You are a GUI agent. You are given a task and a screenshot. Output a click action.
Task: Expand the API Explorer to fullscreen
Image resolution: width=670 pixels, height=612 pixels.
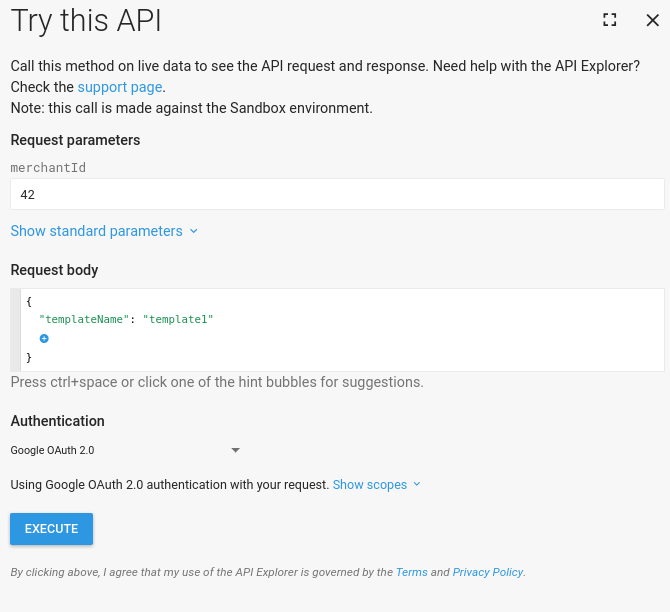[x=610, y=19]
